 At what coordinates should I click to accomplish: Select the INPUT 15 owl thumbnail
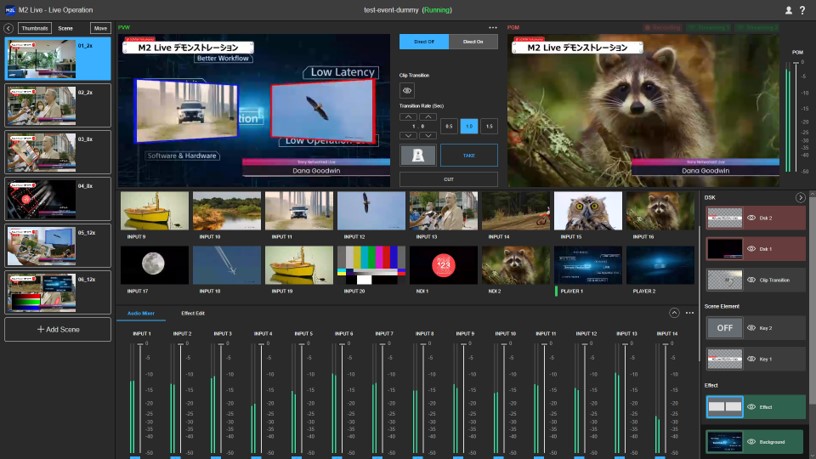588,212
